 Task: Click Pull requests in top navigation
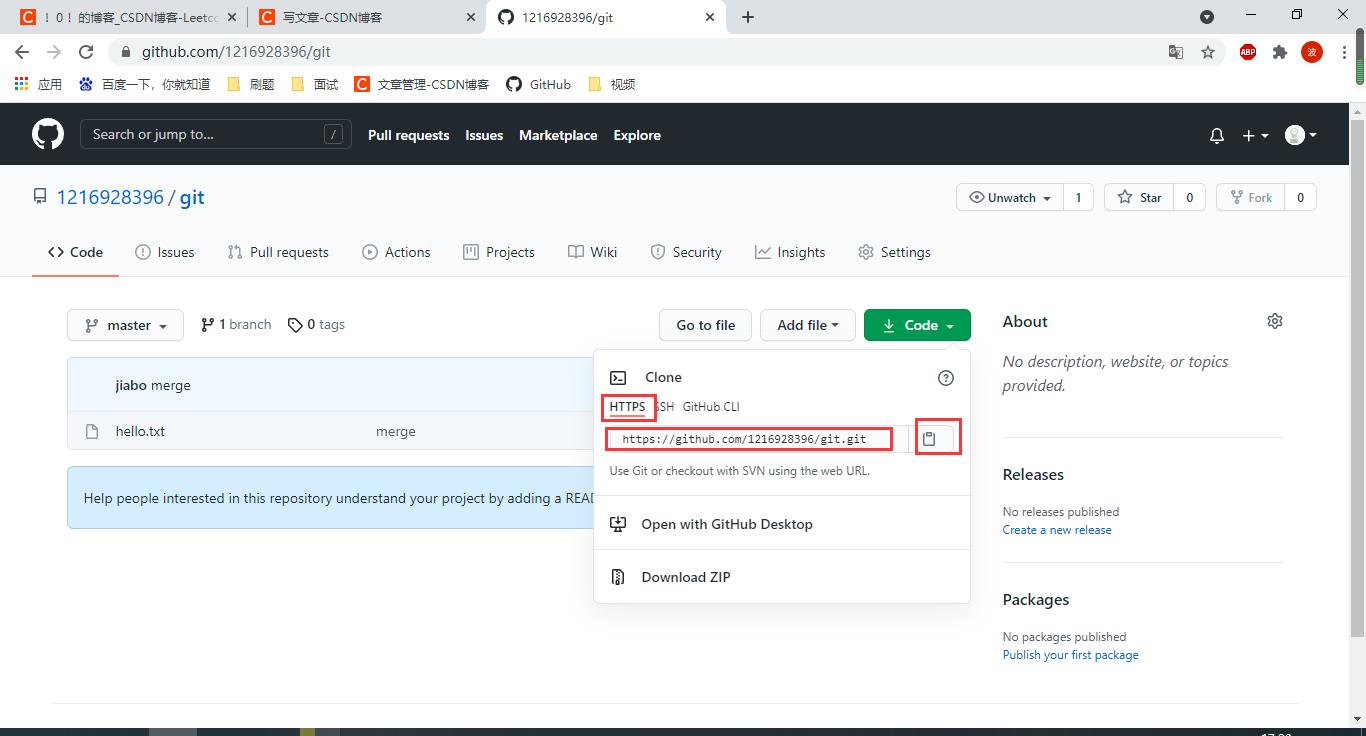point(408,135)
